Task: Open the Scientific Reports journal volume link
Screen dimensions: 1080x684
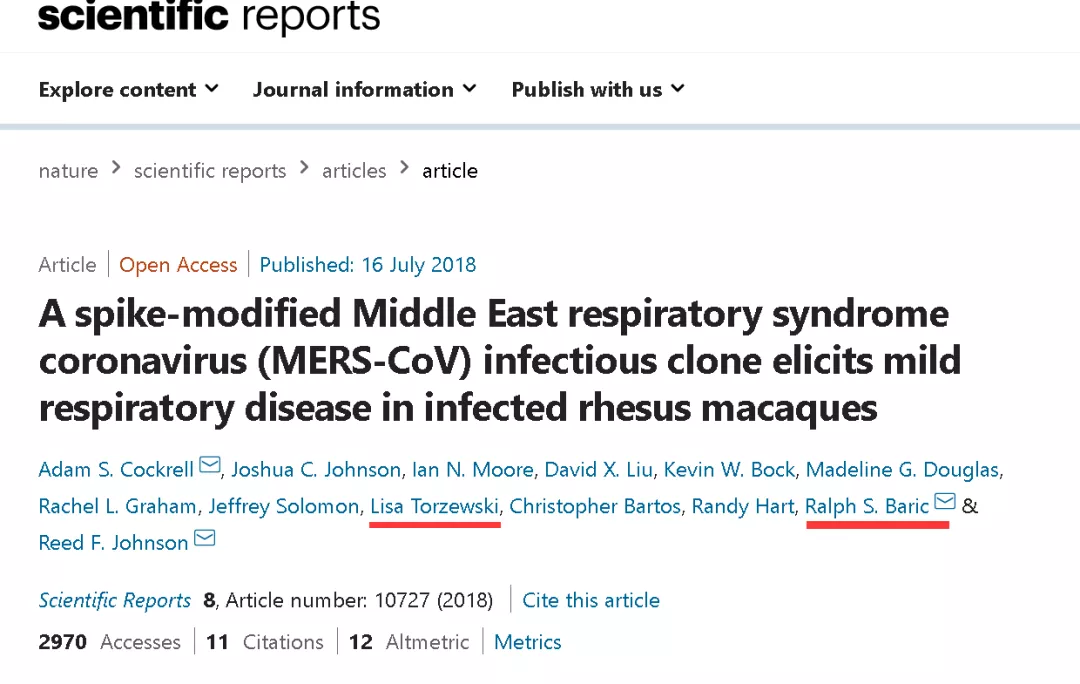Action: [115, 600]
